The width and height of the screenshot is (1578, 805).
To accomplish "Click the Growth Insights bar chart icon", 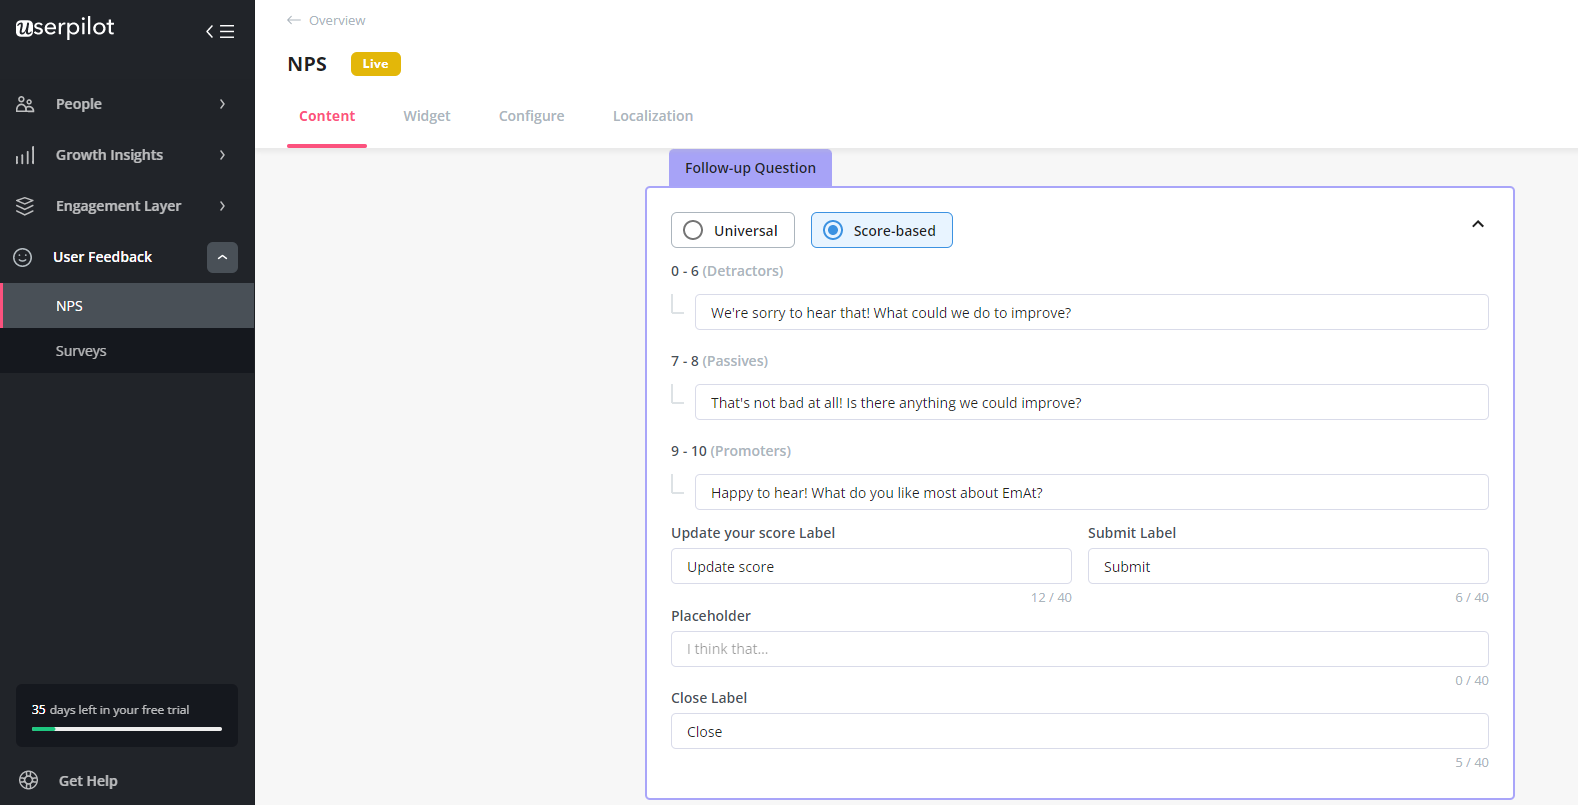I will click(25, 155).
